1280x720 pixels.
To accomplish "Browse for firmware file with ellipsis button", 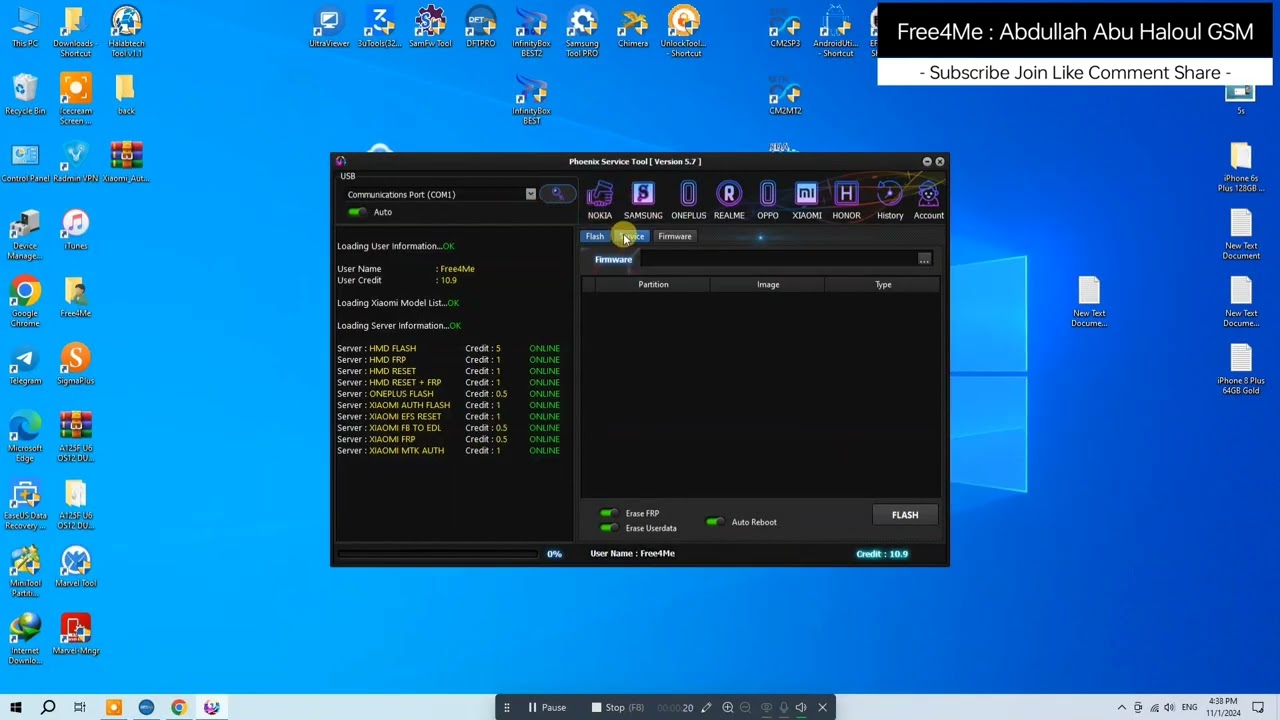I will tap(924, 260).
